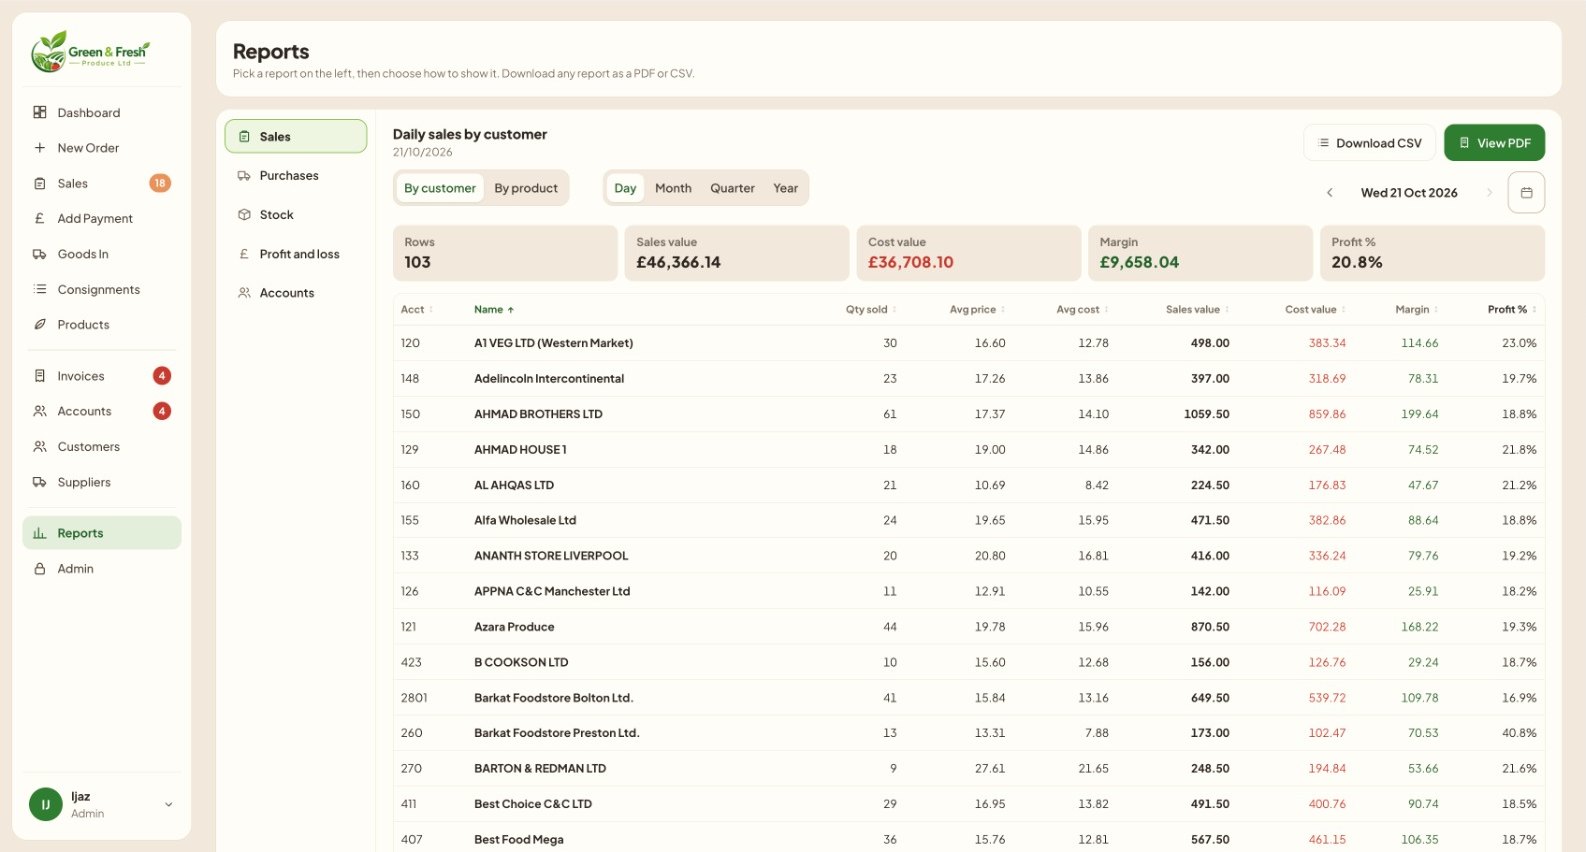Sort table by Qty sold column
The image size is (1586, 852).
tap(870, 309)
